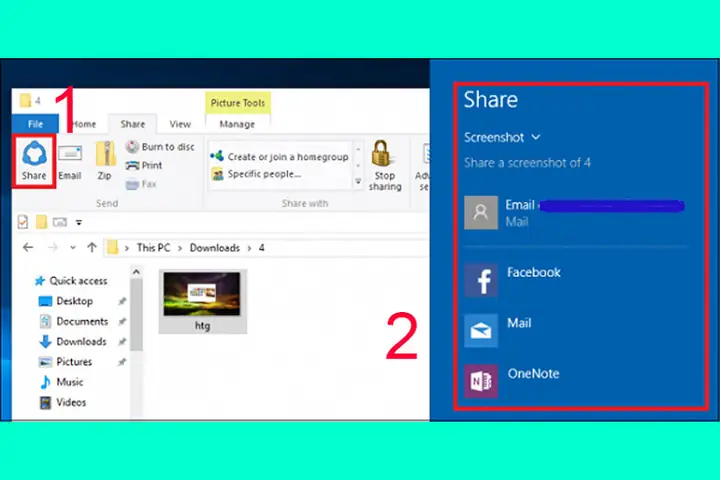Expand the chevron after Downloads in breadcrumb
Image resolution: width=720 pixels, height=480 pixels.
249,248
